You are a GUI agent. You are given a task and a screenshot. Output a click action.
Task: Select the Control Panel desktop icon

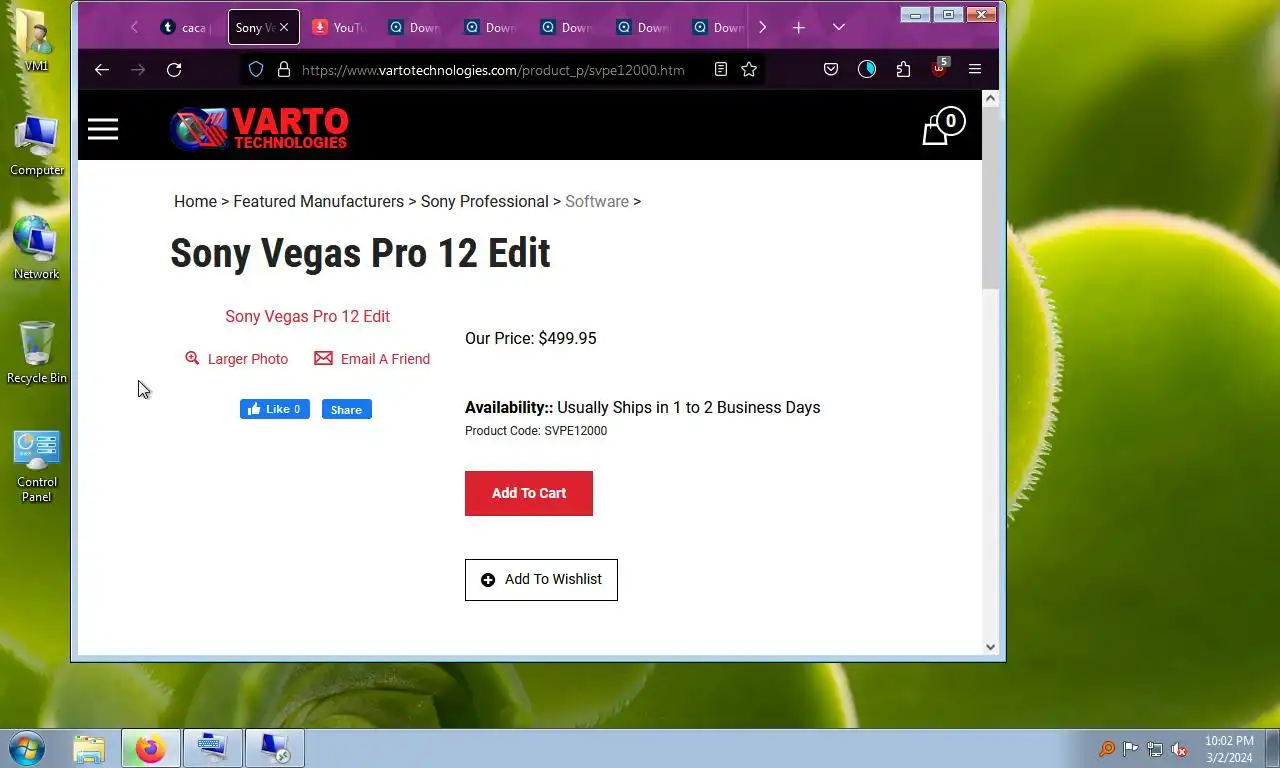tap(37, 467)
